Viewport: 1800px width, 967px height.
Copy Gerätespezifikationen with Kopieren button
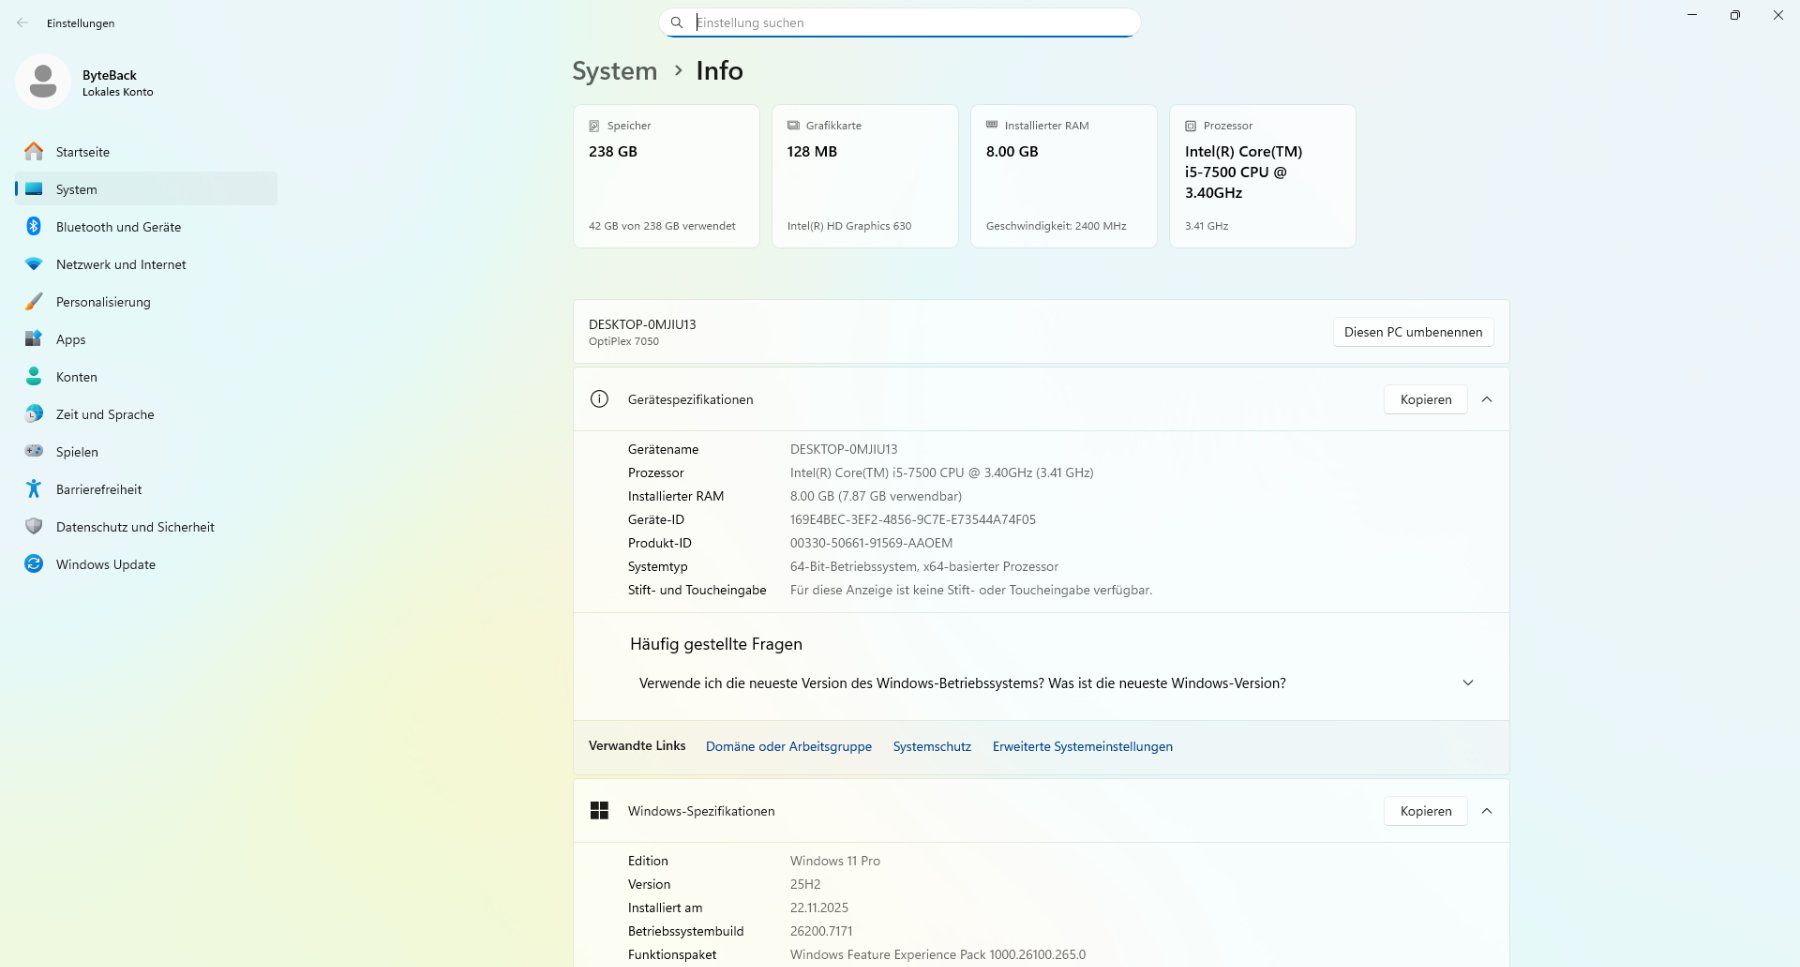point(1425,399)
